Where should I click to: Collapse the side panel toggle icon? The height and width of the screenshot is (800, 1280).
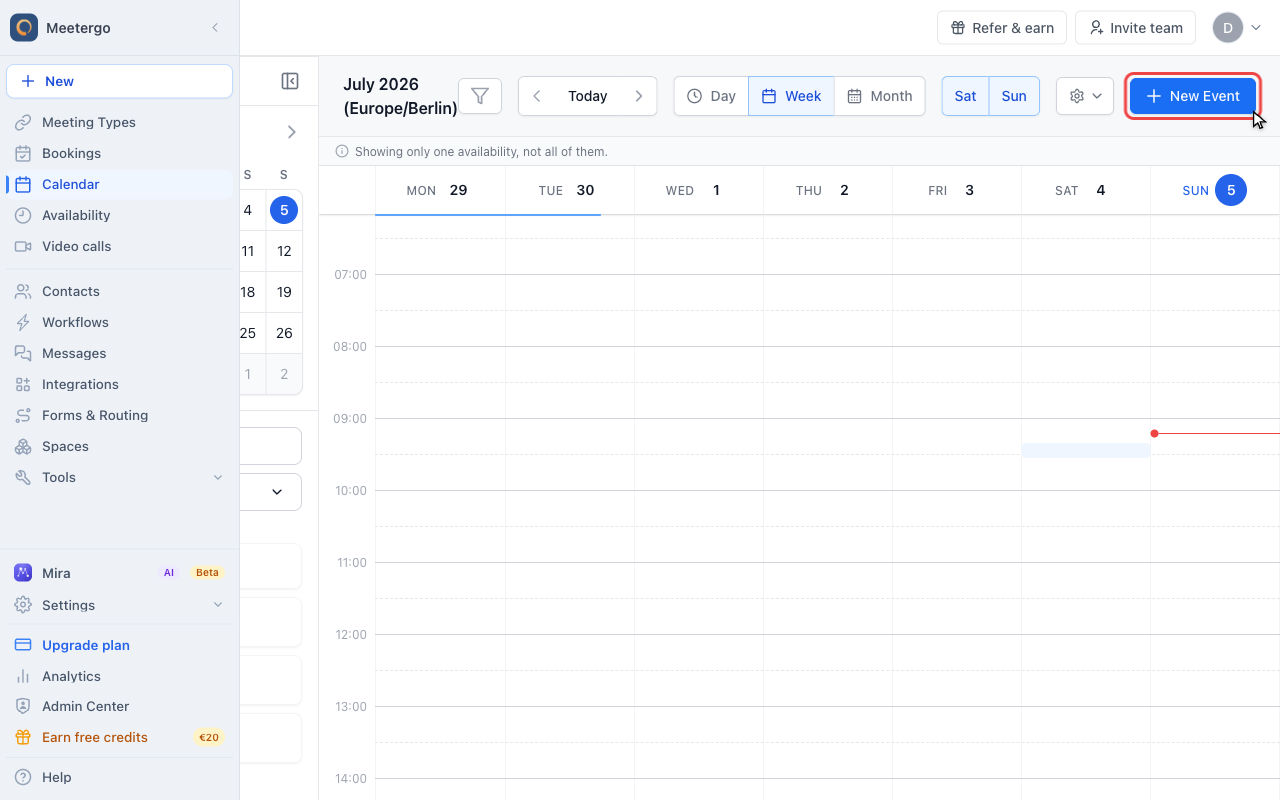click(290, 81)
